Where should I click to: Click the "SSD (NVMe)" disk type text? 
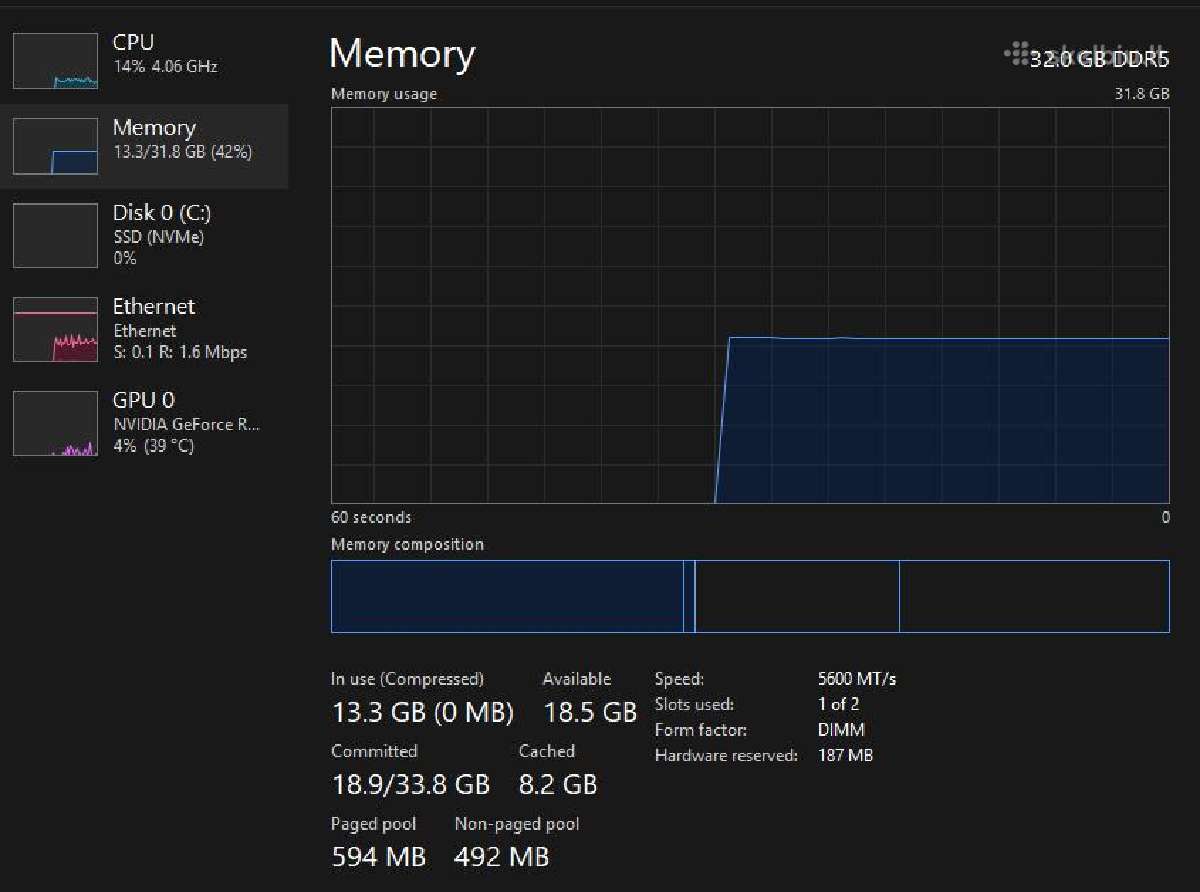tap(158, 237)
